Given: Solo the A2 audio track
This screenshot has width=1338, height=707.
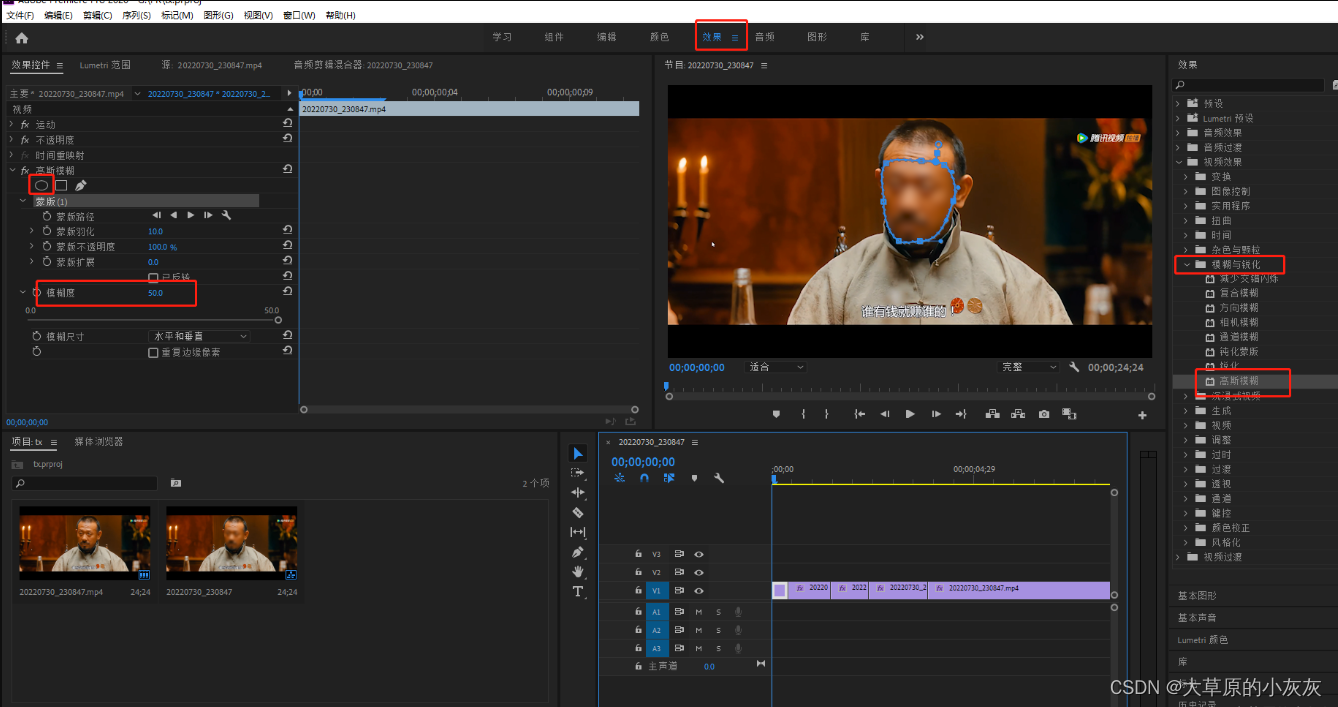Looking at the screenshot, I should [x=718, y=630].
